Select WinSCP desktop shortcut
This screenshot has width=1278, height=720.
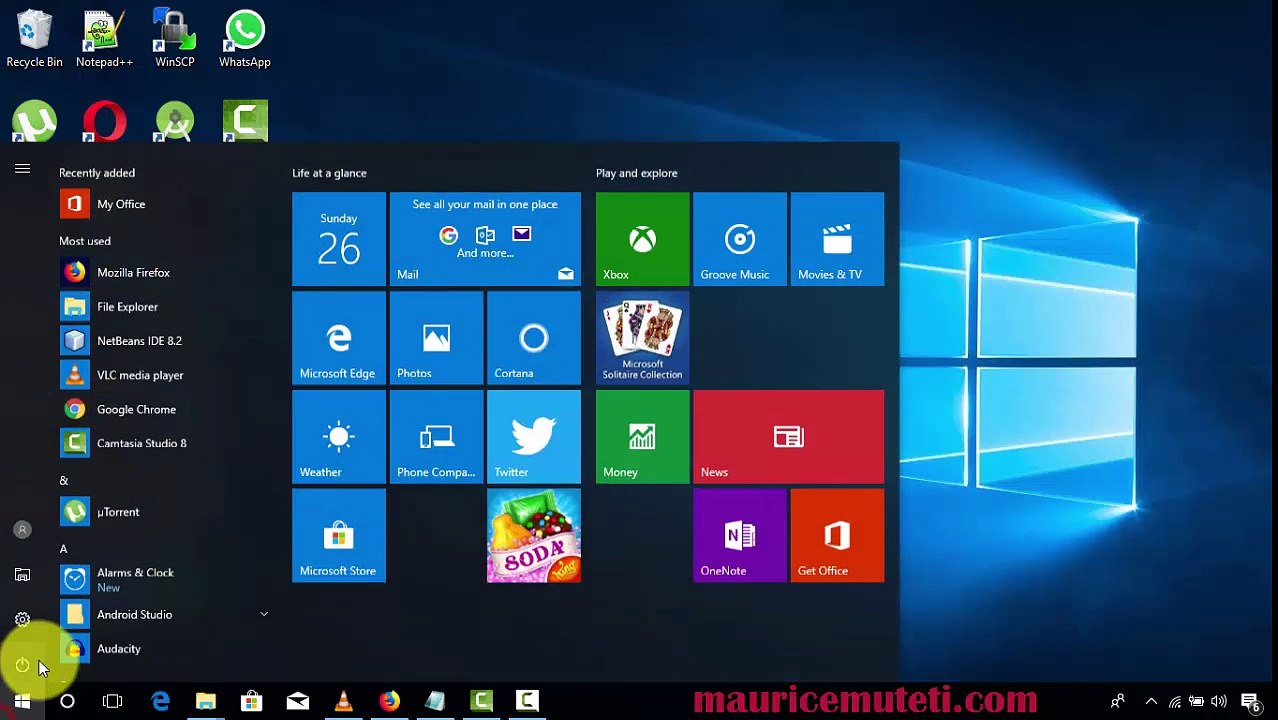[x=175, y=39]
